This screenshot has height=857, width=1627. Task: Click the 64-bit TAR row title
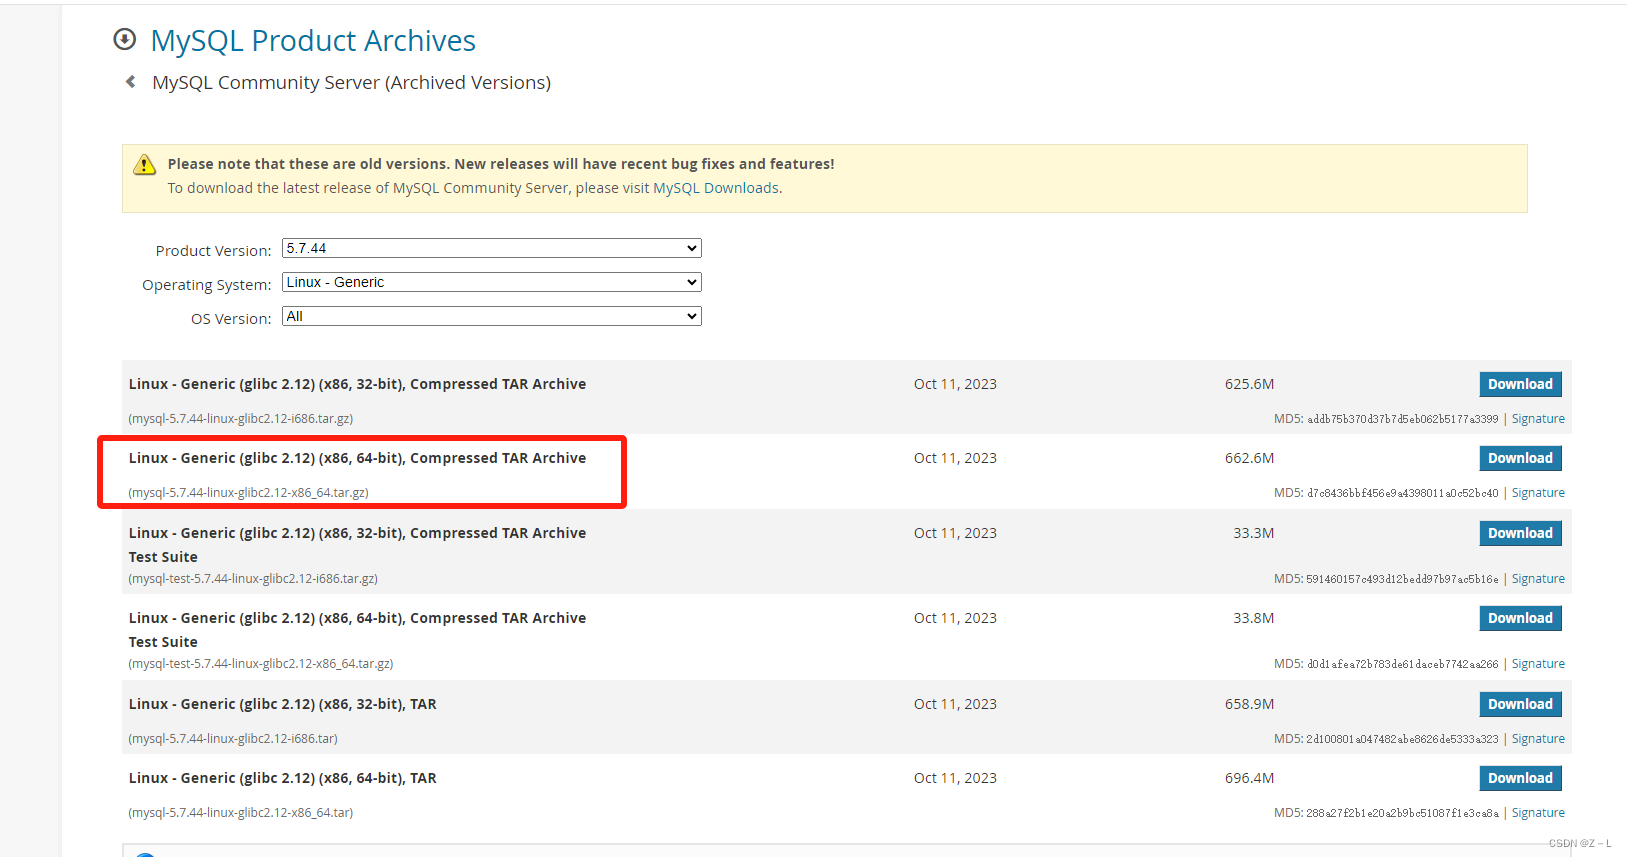pos(282,778)
